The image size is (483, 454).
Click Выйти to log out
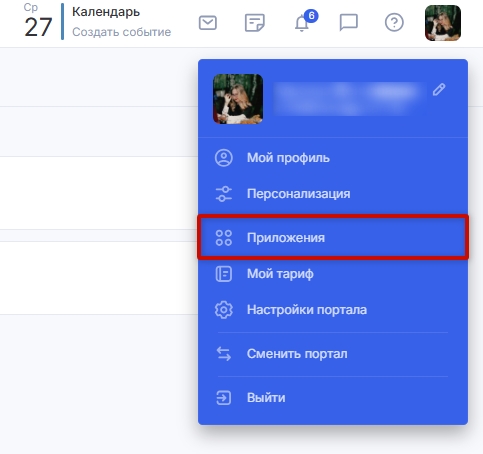[333, 398]
